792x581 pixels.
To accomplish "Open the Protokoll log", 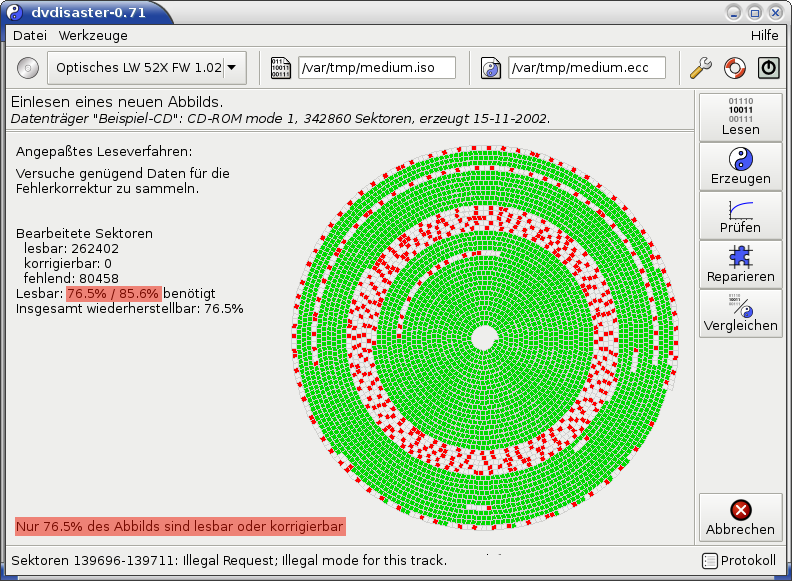I will [x=739, y=560].
